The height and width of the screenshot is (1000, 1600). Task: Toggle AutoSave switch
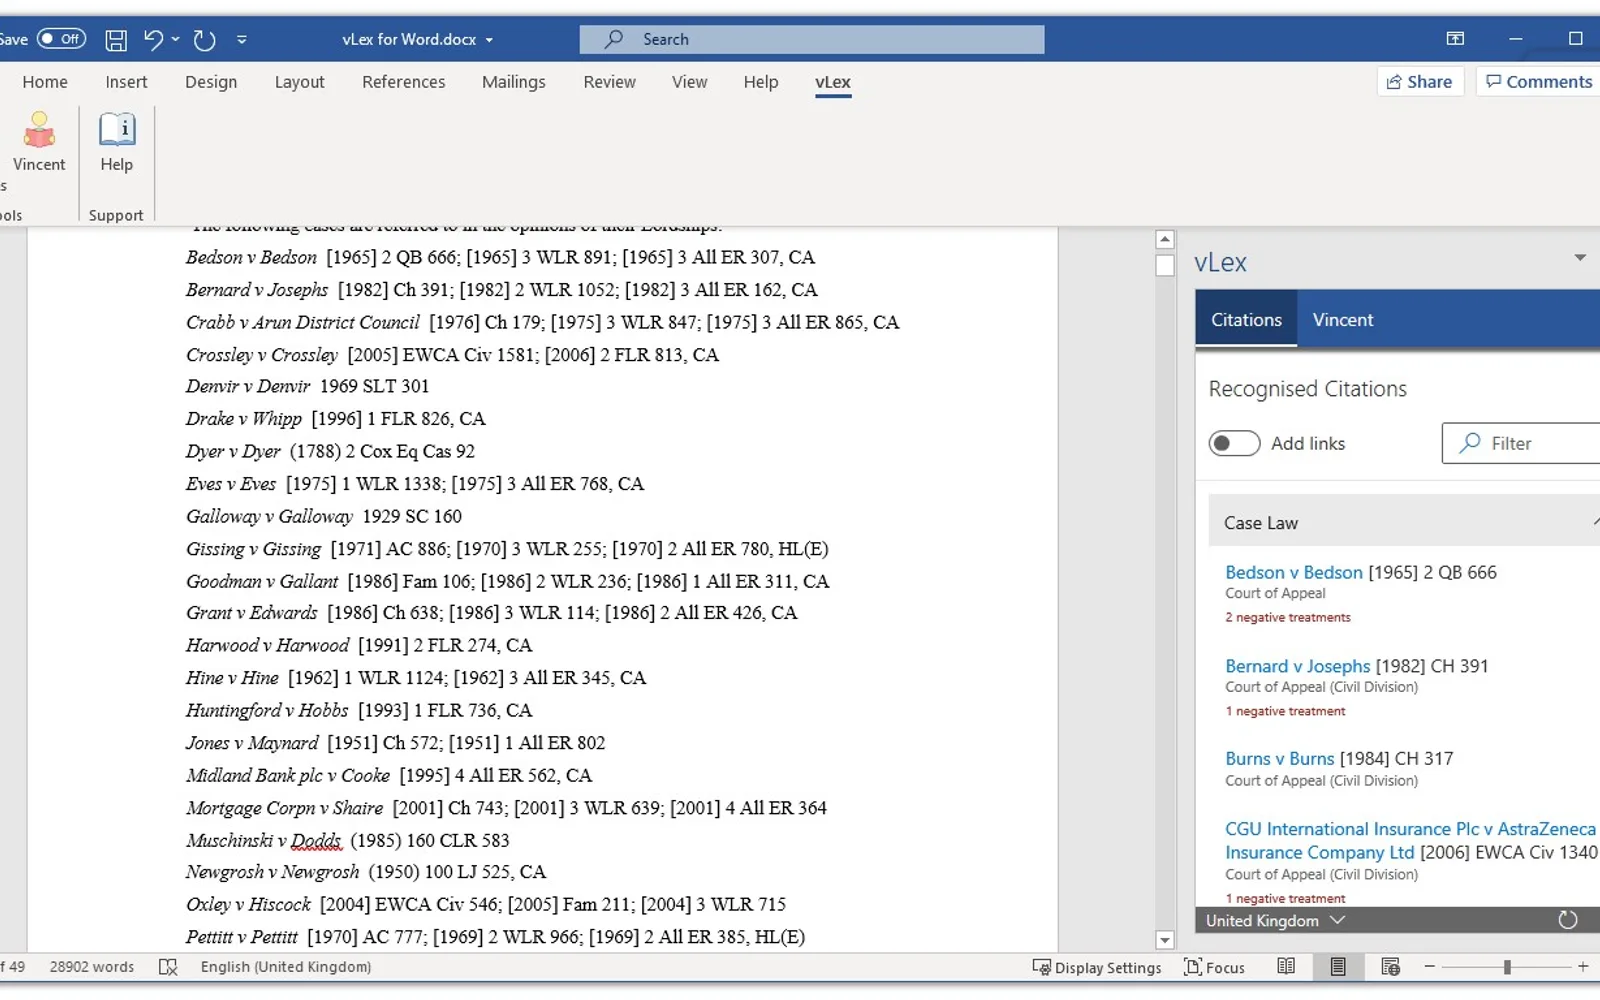coord(62,39)
